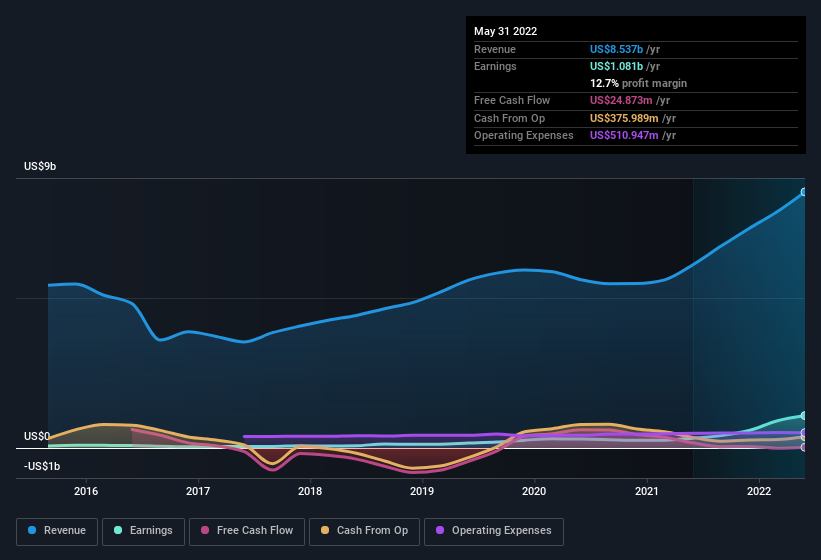The height and width of the screenshot is (560, 821).
Task: Click the 2022 x-axis label
Action: click(x=759, y=491)
